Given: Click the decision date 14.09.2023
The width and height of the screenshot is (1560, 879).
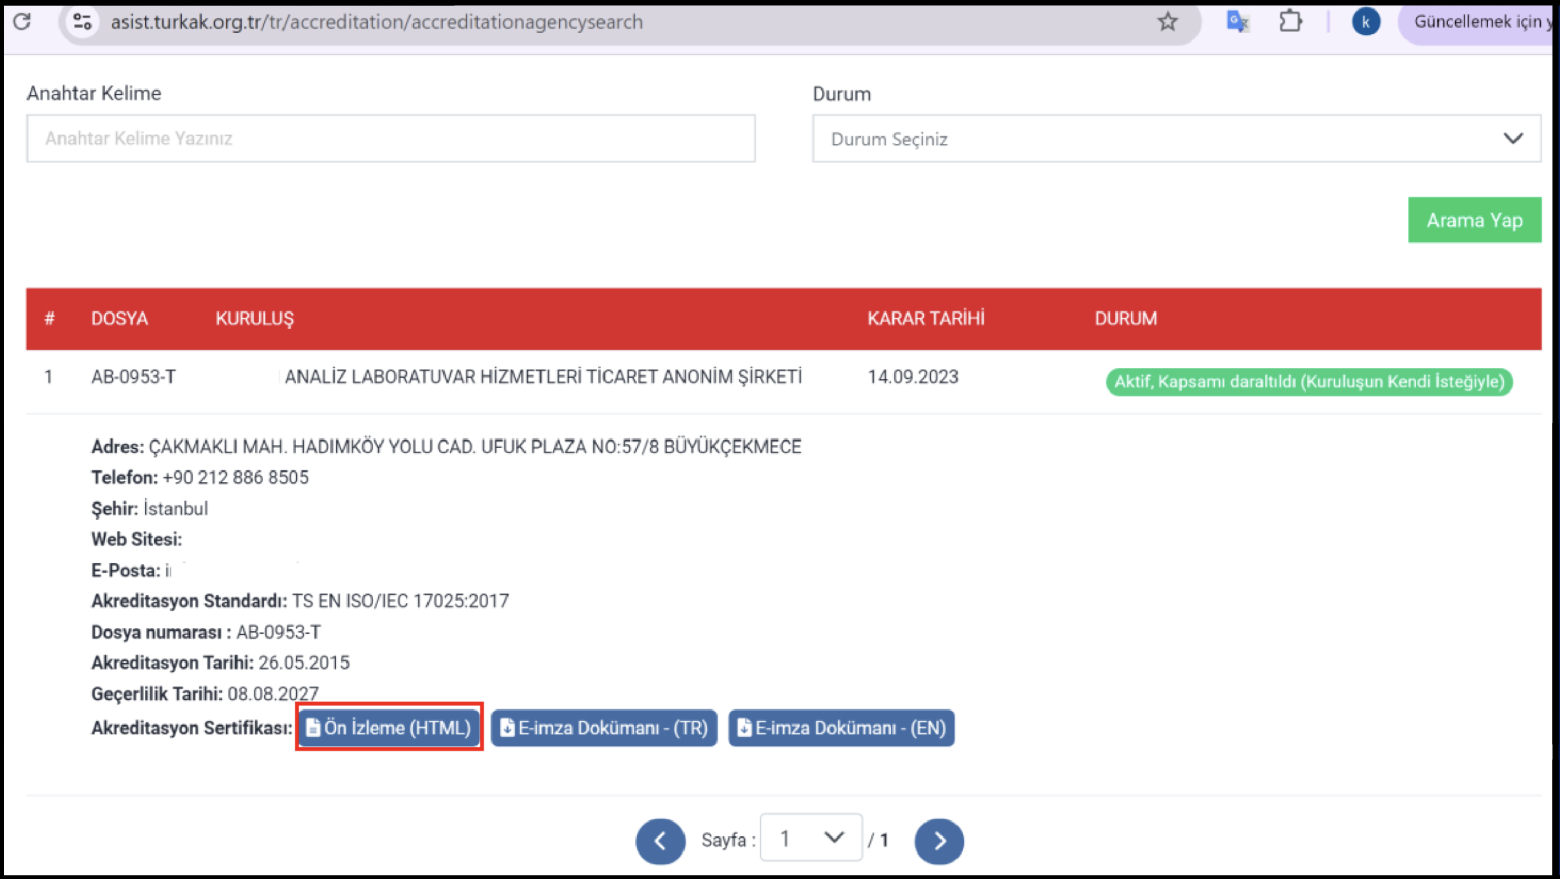Looking at the screenshot, I should (913, 377).
